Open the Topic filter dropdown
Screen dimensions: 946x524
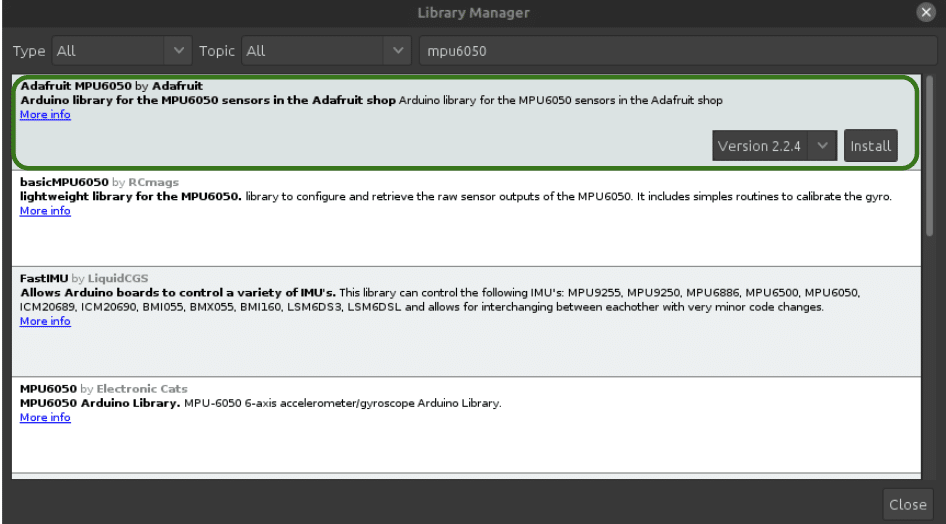(326, 50)
